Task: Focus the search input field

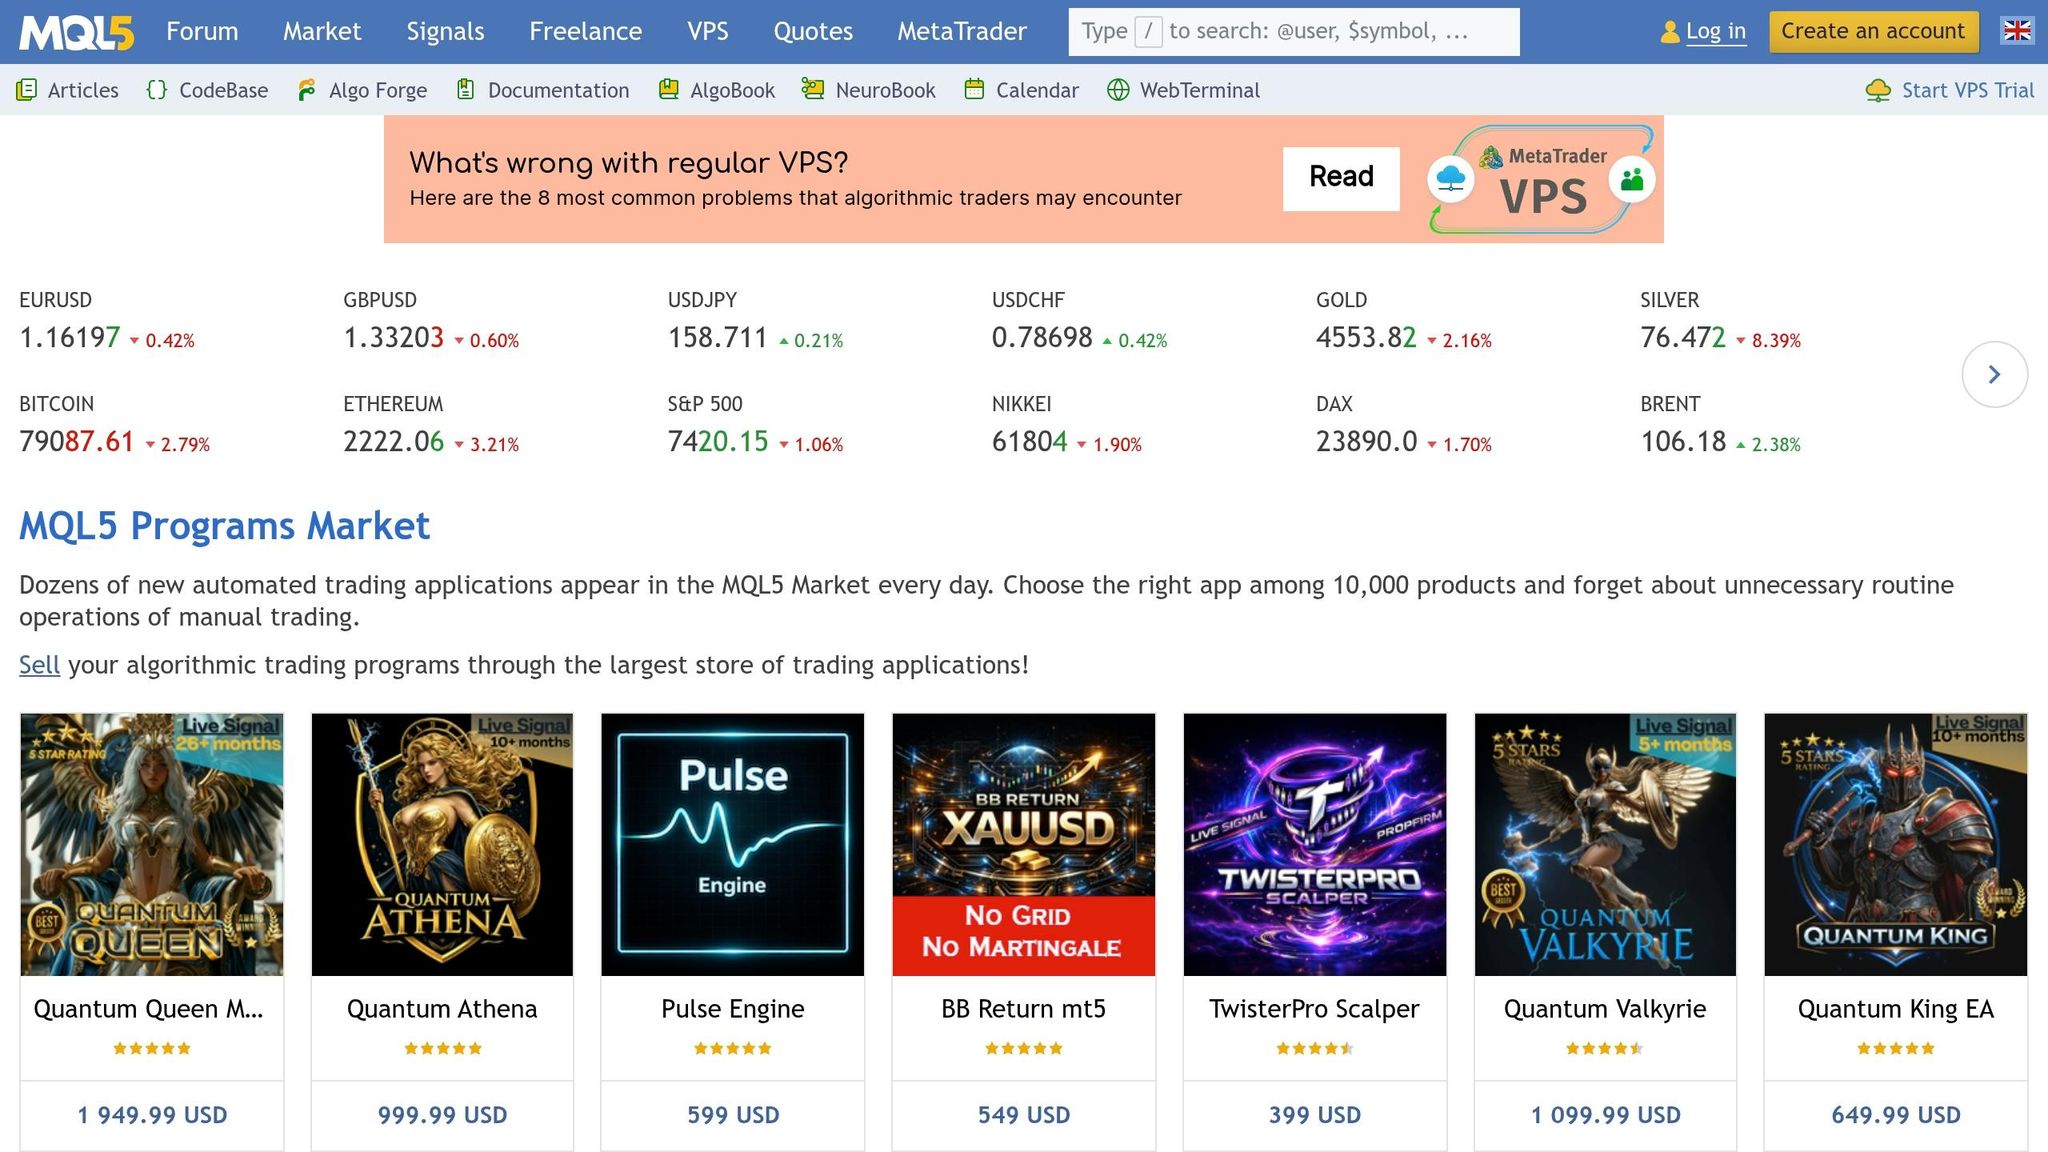Action: [1294, 32]
